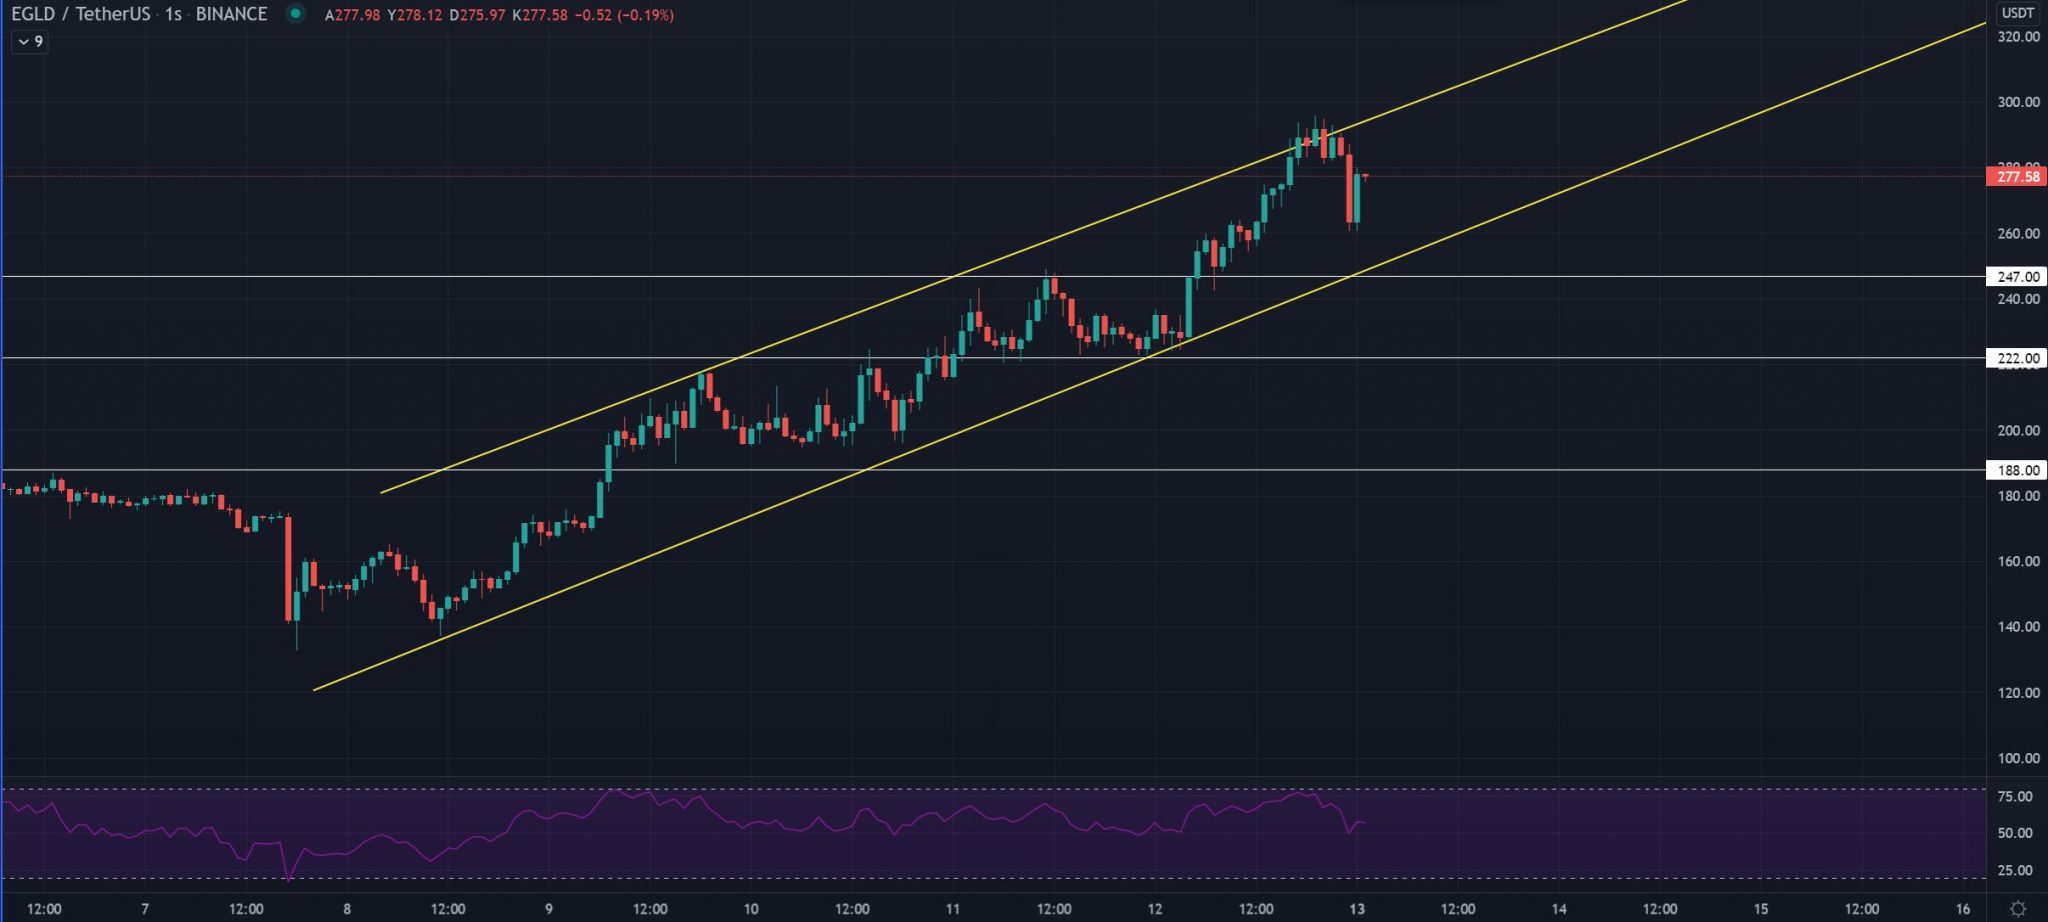
Task: Click the 13 date on the time axis
Action: [x=1357, y=909]
